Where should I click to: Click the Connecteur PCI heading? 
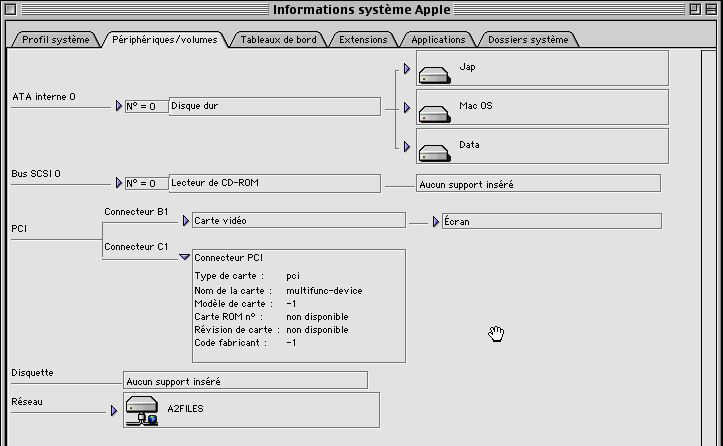pyautogui.click(x=228, y=258)
